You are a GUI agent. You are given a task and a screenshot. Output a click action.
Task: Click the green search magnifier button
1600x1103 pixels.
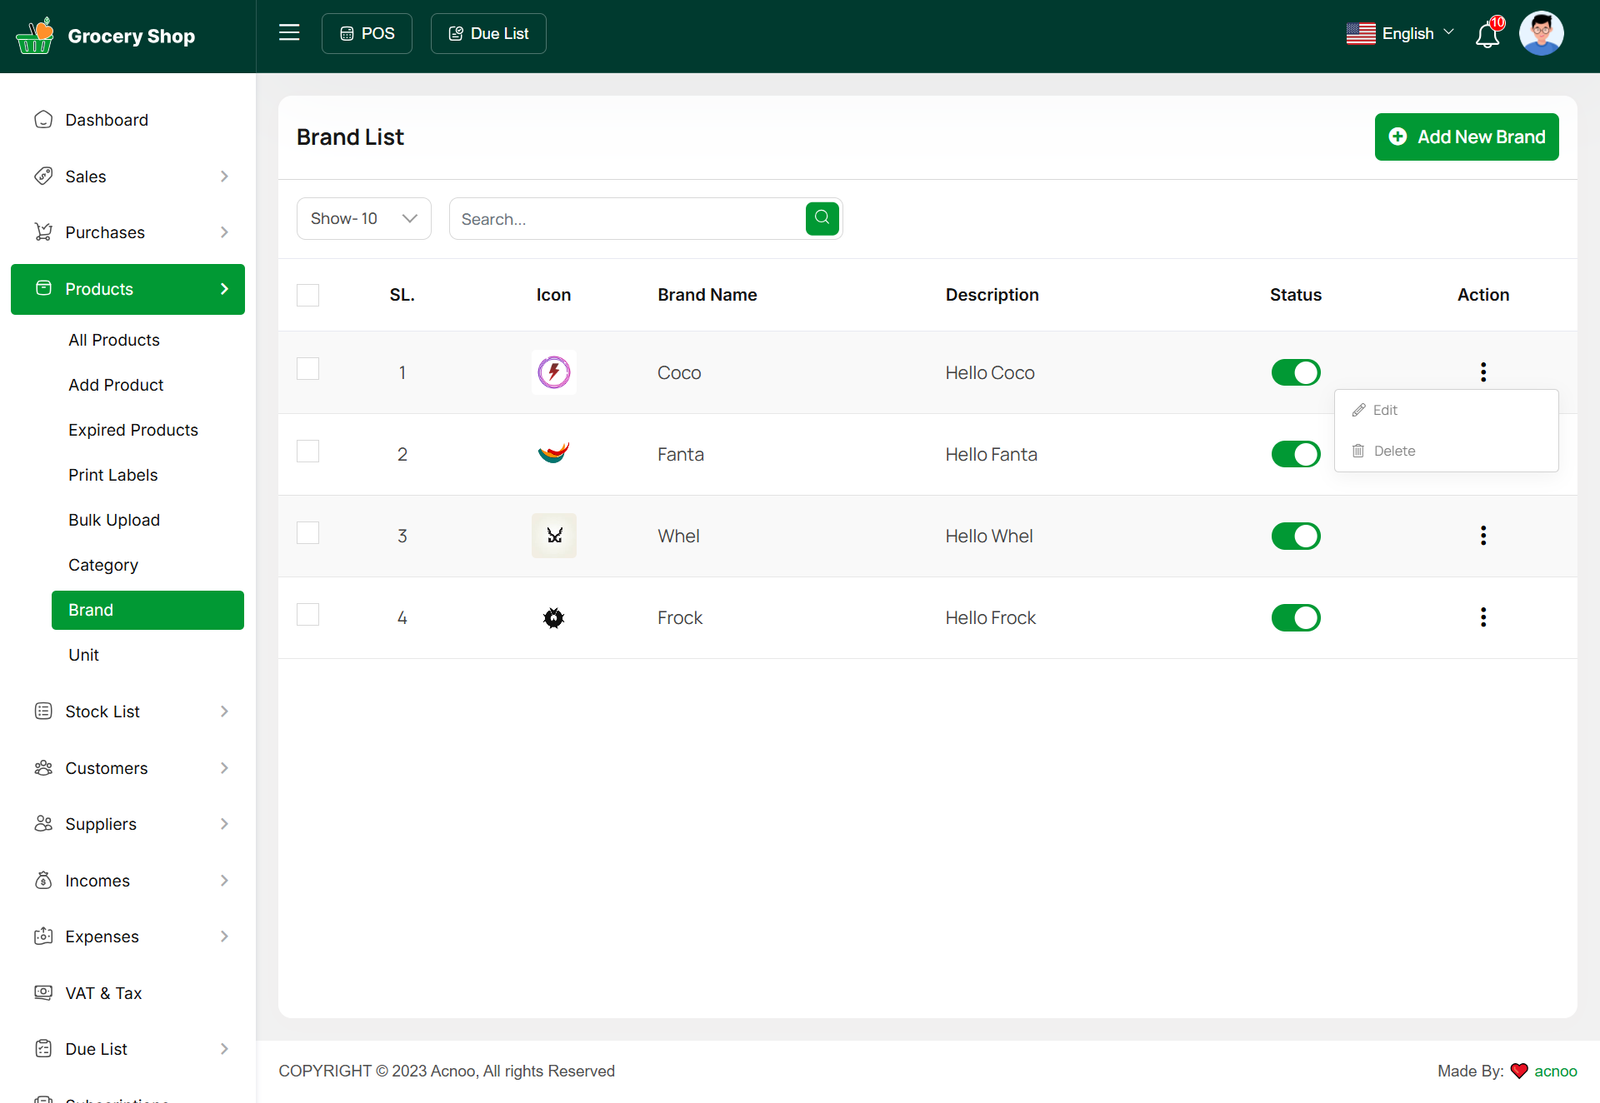[x=822, y=218]
